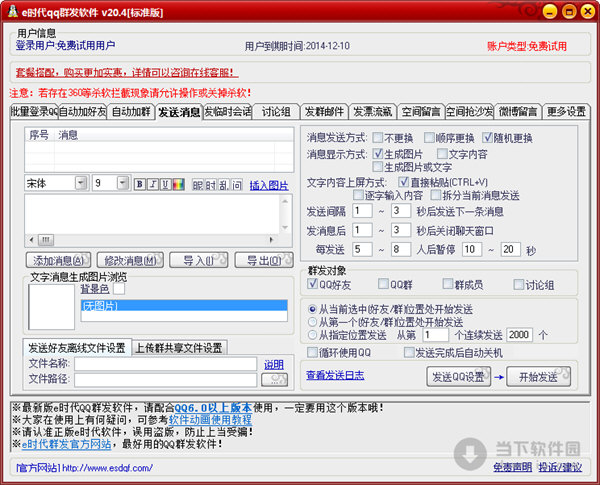Screen dimensions: 600x485
Task: Open the 空间留言 tab
Action: pos(421,112)
